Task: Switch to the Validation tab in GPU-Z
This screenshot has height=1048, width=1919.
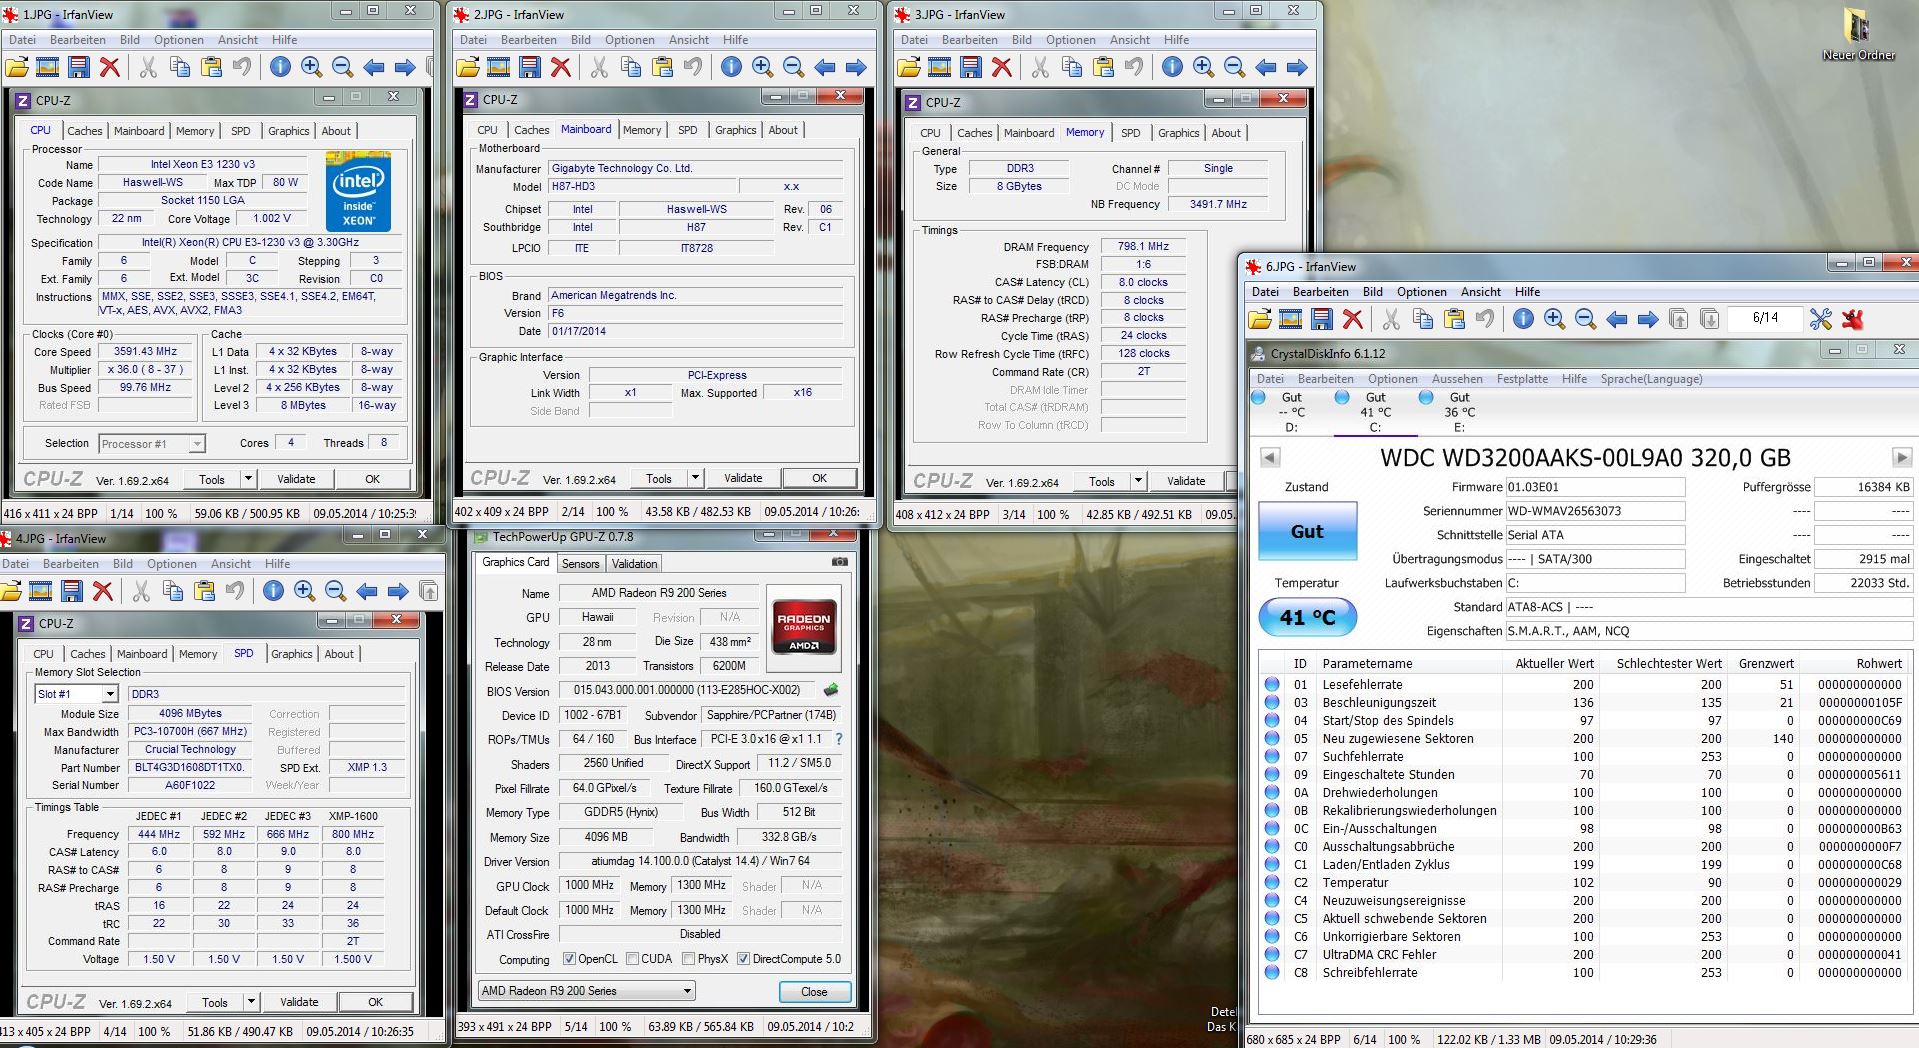Action: coord(634,564)
